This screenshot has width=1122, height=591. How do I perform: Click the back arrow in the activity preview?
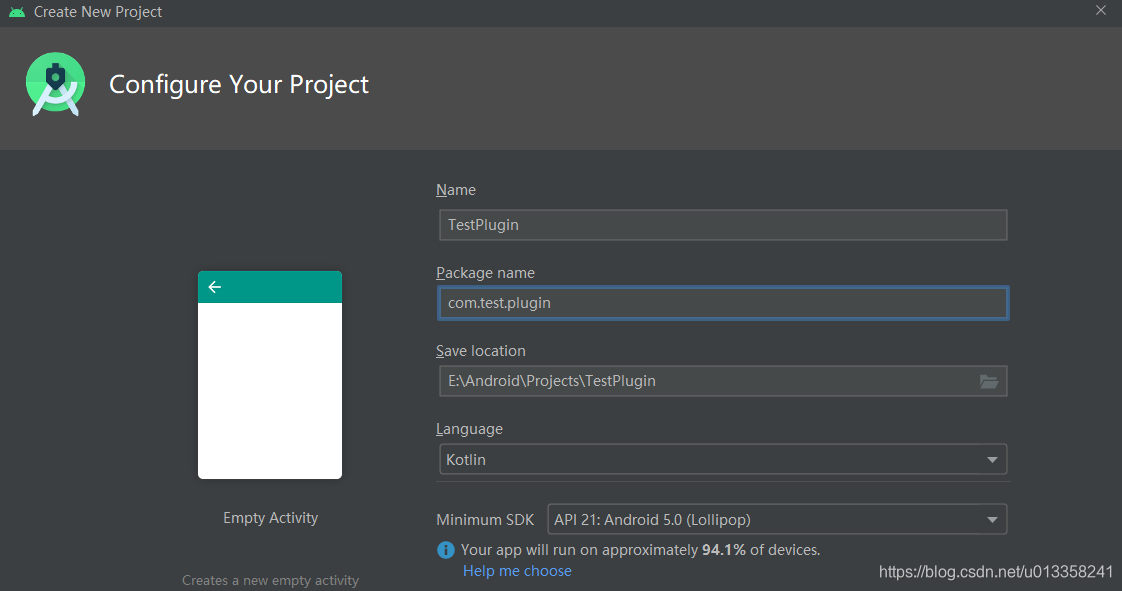pos(214,287)
